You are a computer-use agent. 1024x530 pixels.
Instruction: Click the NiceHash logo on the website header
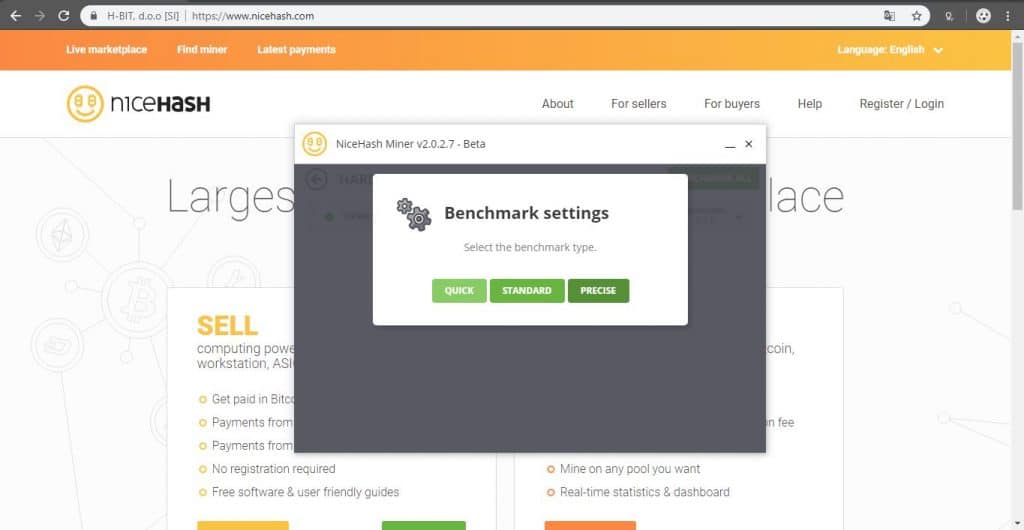pyautogui.click(x=138, y=104)
